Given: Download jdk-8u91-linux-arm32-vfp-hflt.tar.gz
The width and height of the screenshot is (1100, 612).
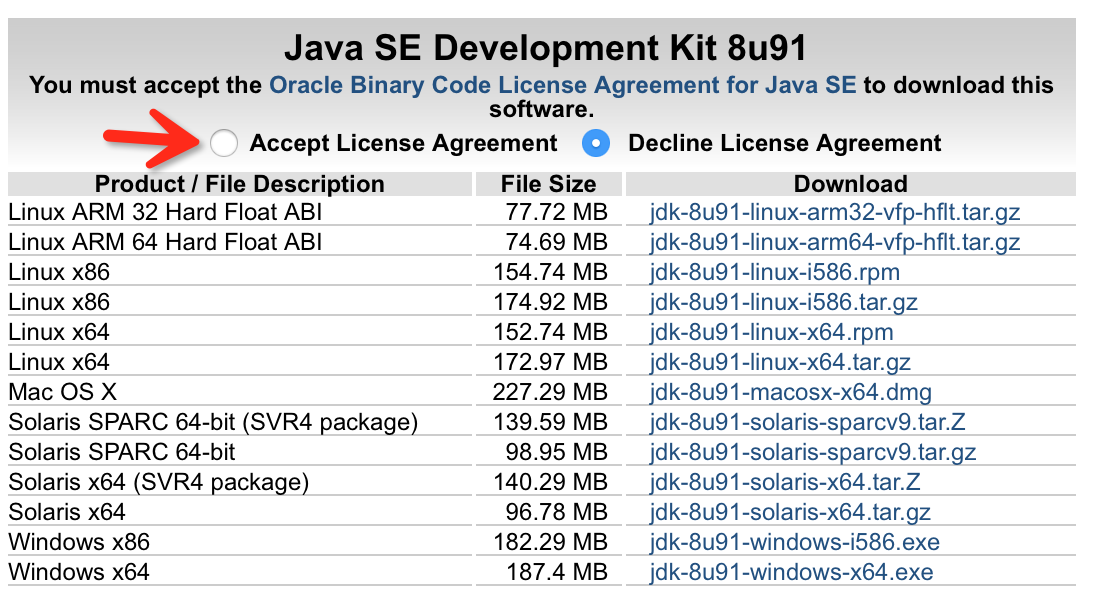Looking at the screenshot, I should coord(835,213).
